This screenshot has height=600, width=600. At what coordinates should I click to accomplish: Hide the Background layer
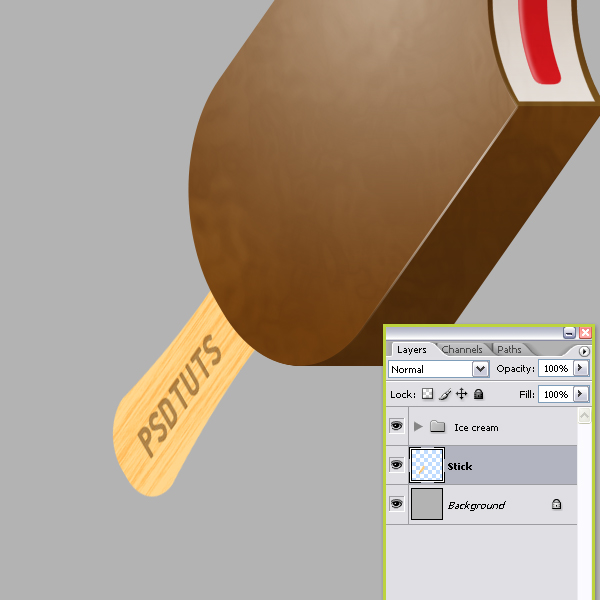coord(397,504)
